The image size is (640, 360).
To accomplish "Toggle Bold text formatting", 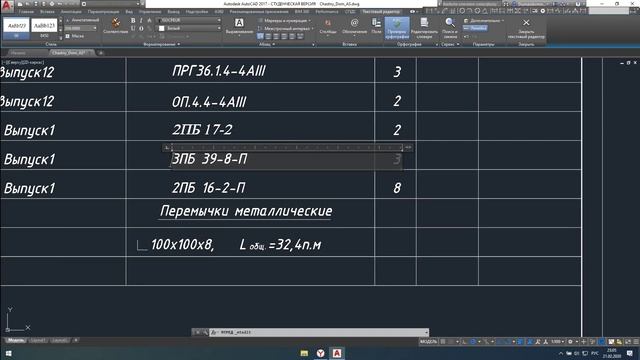I will [x=133, y=20].
